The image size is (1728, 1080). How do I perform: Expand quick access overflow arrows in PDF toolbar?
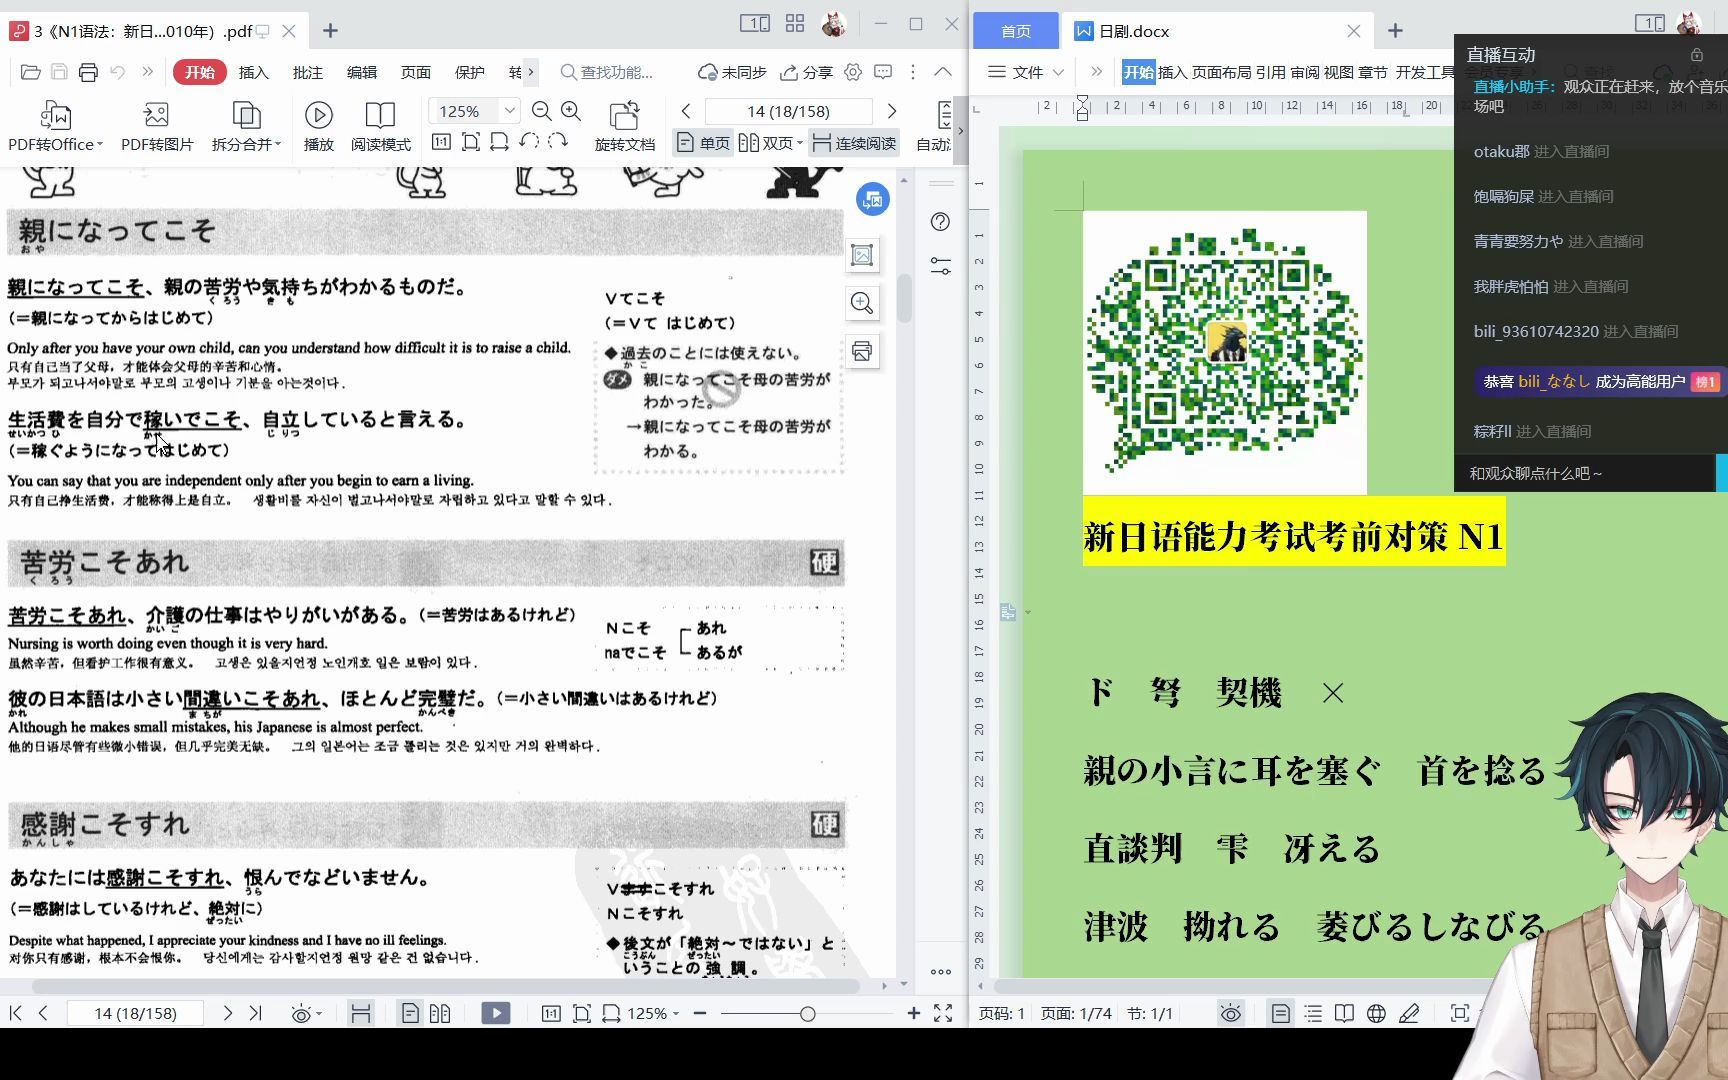click(148, 72)
